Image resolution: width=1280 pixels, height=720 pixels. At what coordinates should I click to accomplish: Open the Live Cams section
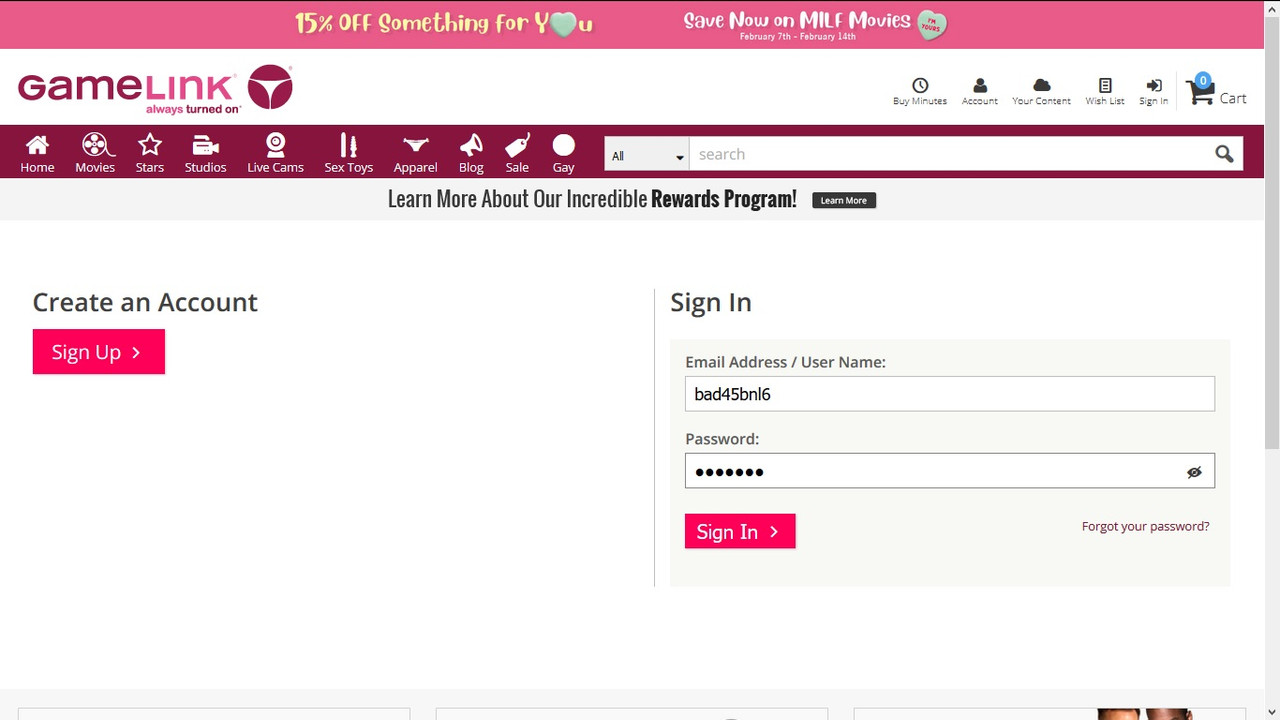pyautogui.click(x=275, y=153)
